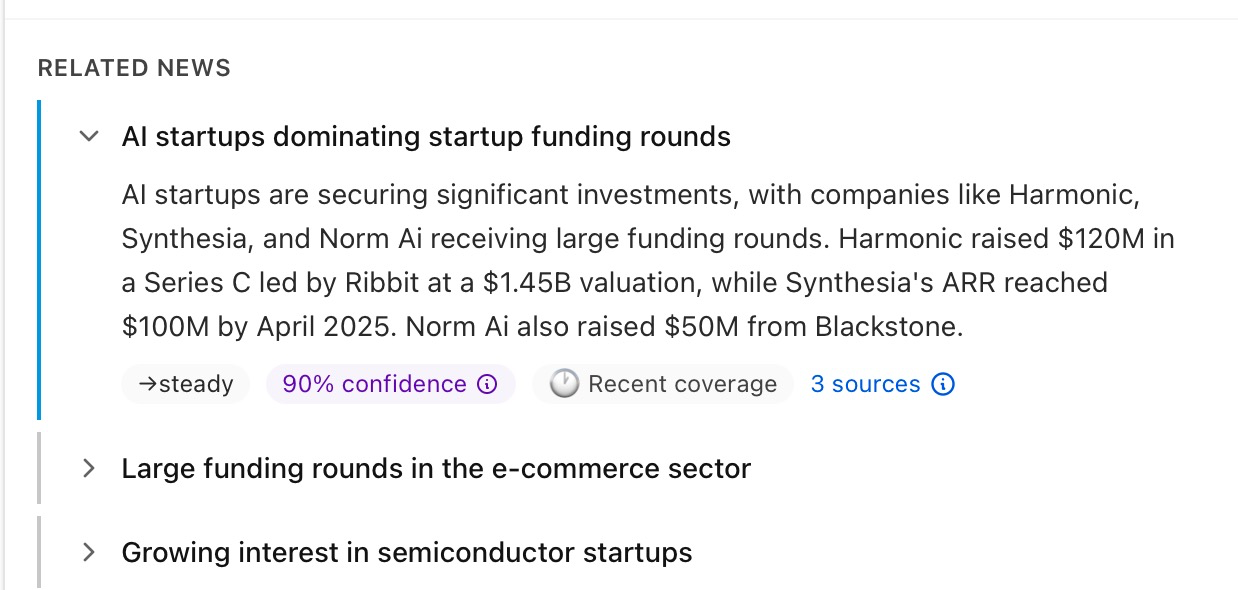
Task: Click the steady trend badge label
Action: click(196, 385)
